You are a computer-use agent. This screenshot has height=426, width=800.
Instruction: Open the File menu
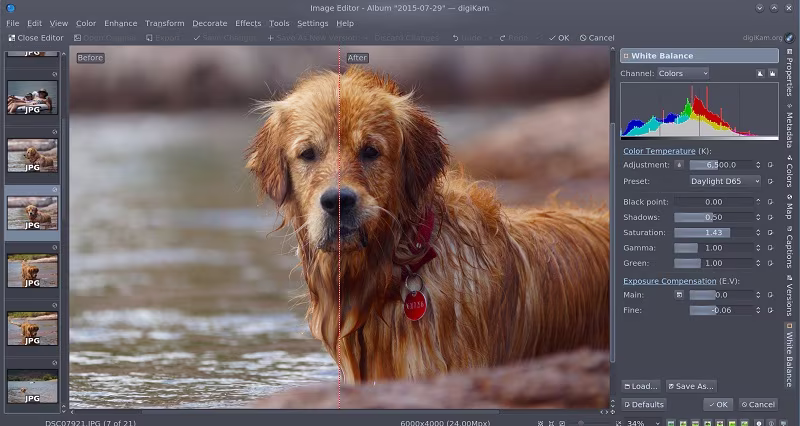(x=13, y=23)
